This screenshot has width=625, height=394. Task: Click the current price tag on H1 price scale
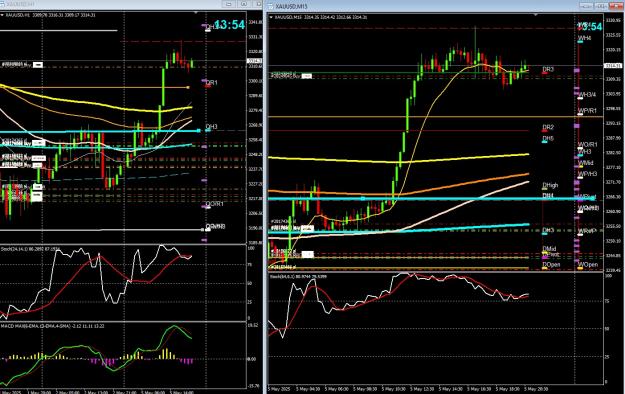(254, 61)
